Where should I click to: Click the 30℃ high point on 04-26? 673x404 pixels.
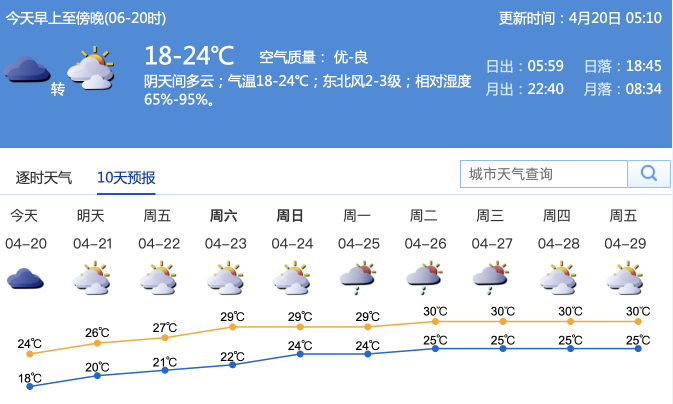click(435, 322)
